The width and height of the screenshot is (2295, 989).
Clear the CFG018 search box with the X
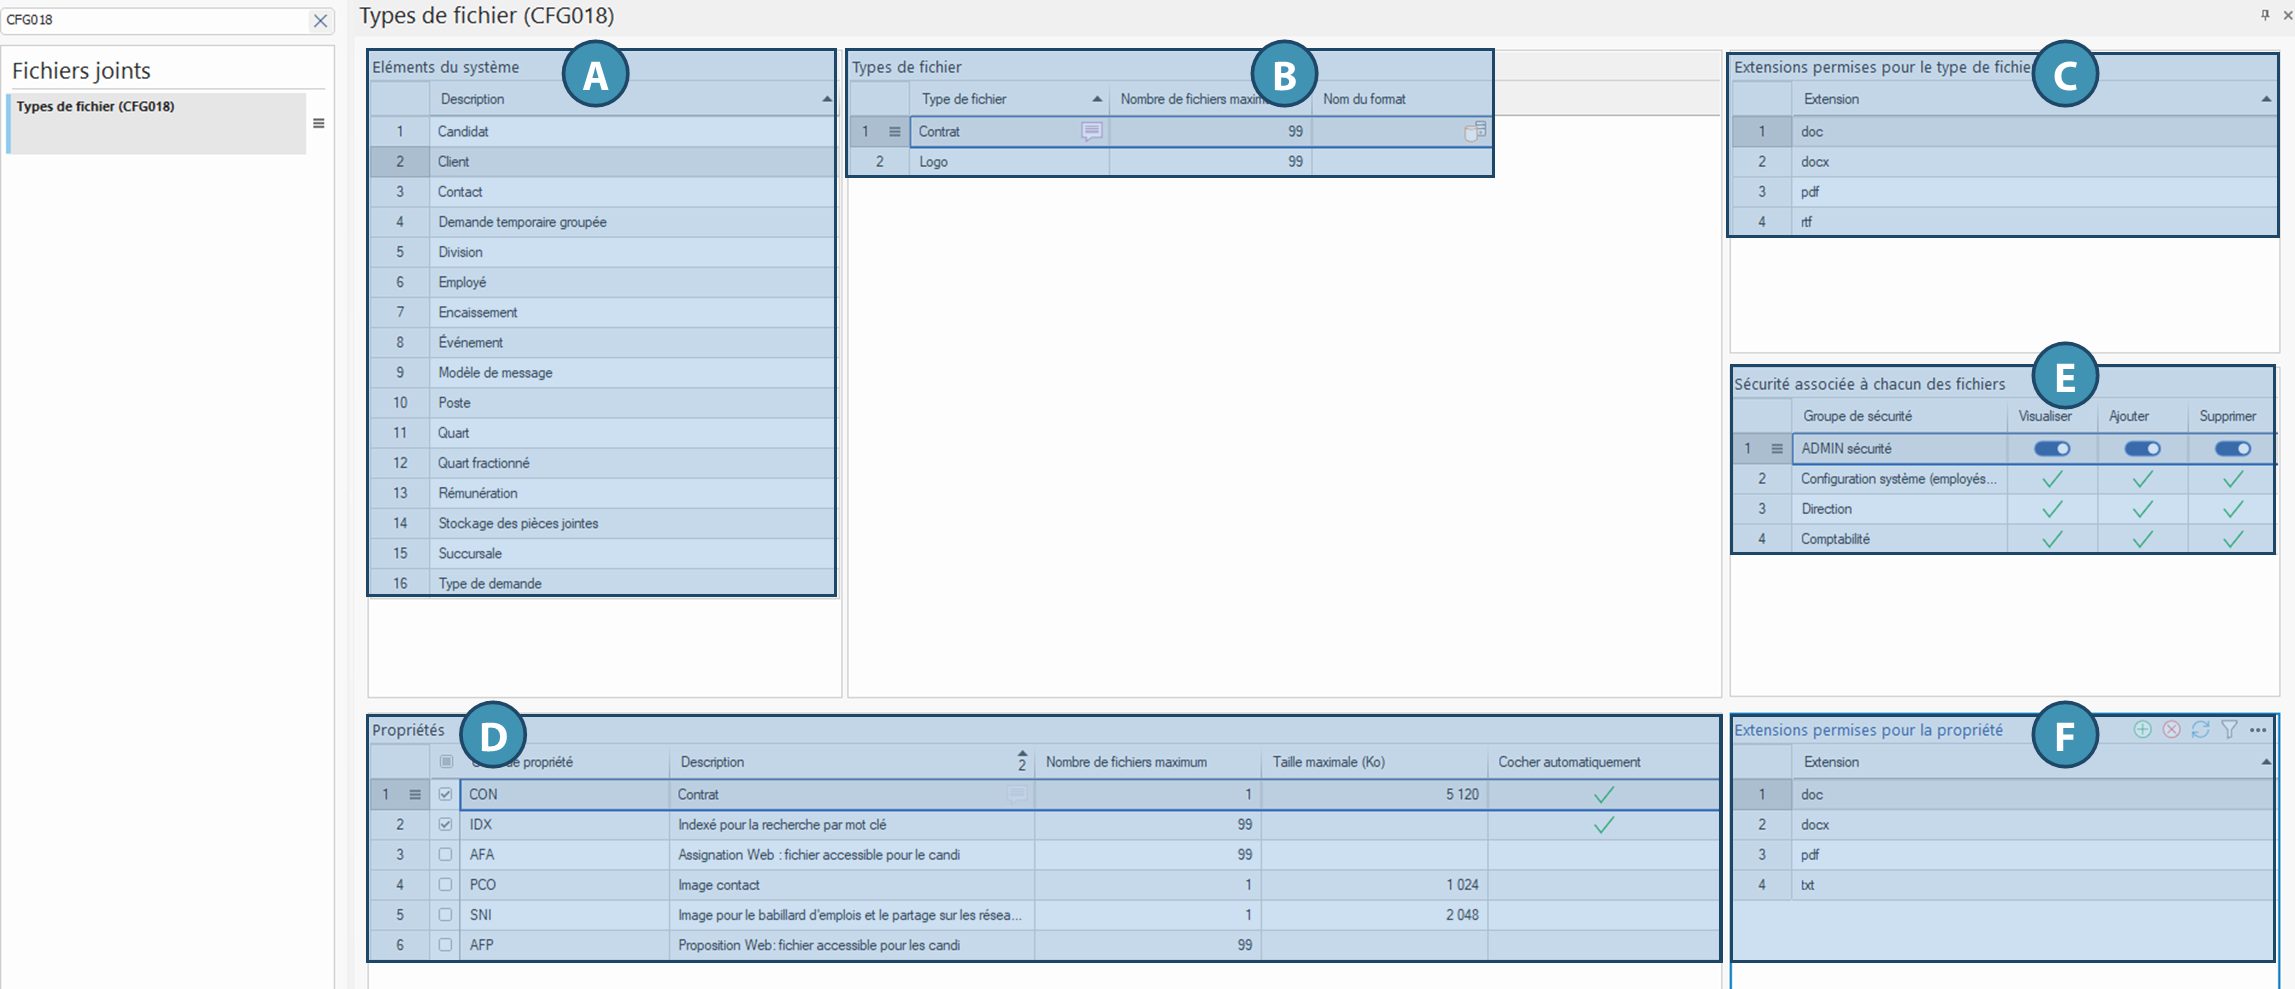(x=320, y=20)
